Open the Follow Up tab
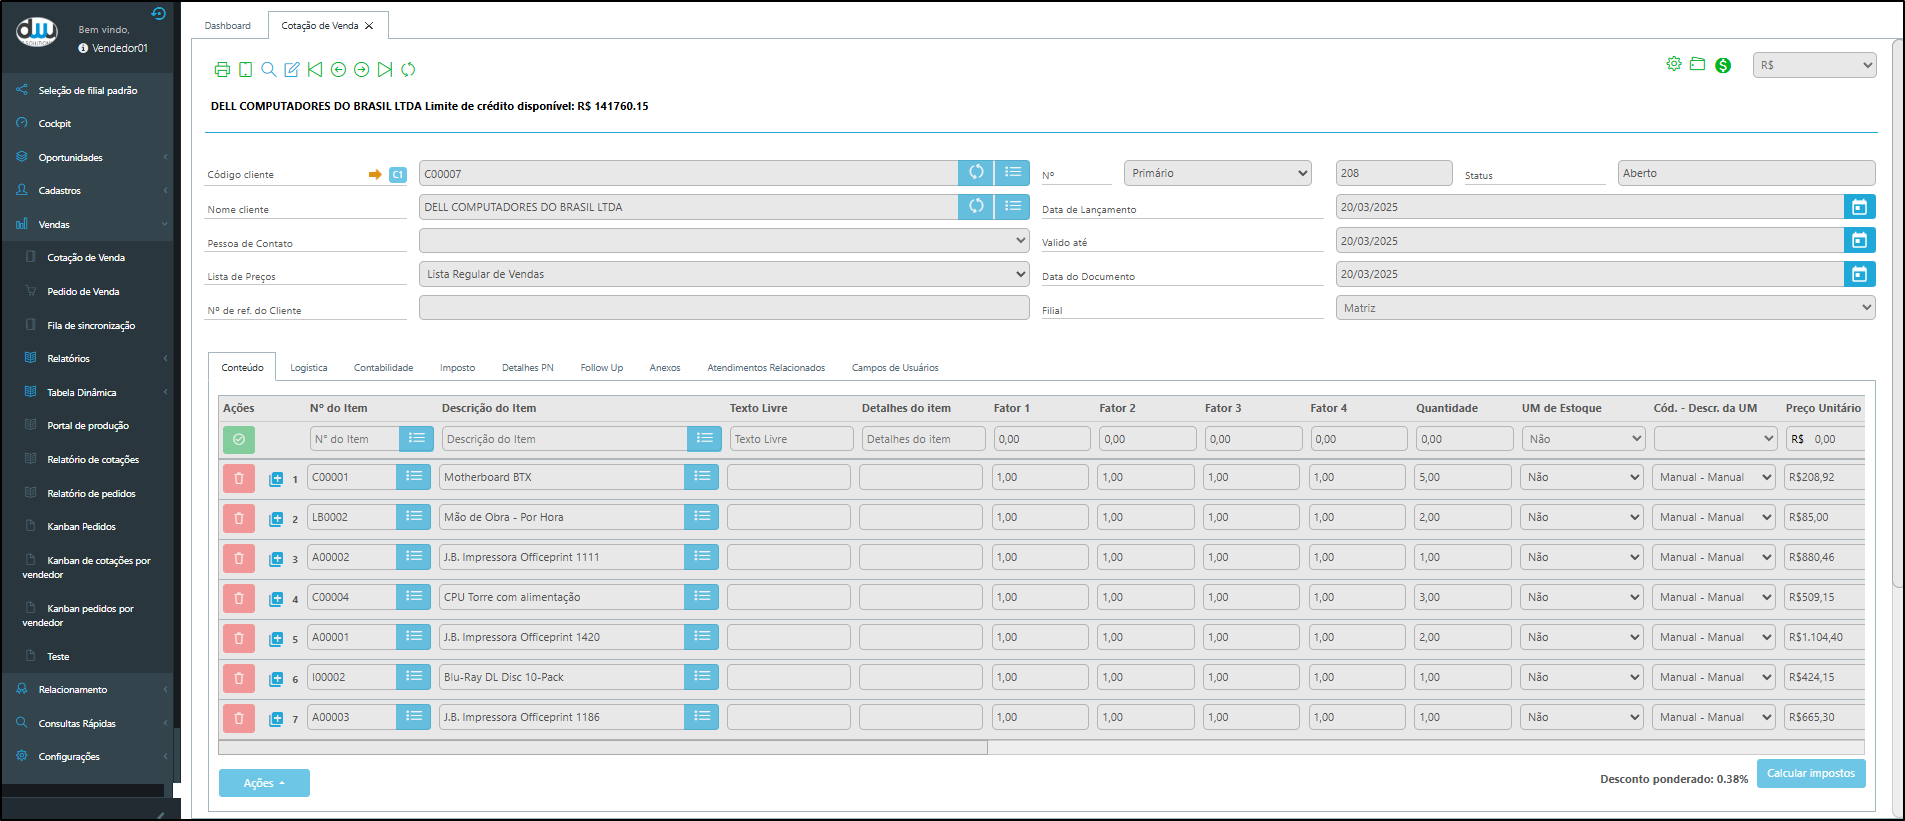 coord(602,368)
